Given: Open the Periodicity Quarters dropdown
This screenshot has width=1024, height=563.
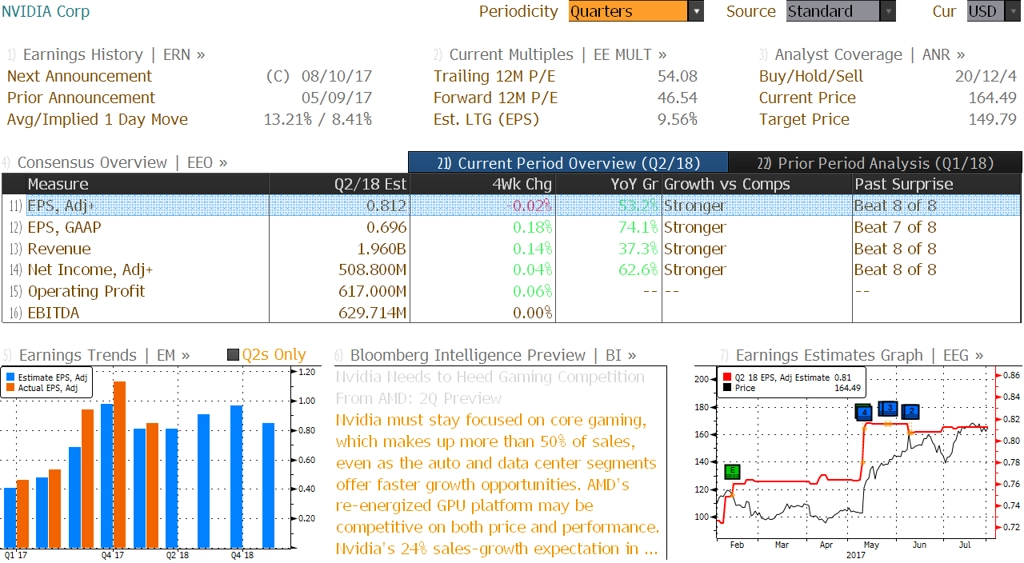Looking at the screenshot, I should (x=635, y=11).
